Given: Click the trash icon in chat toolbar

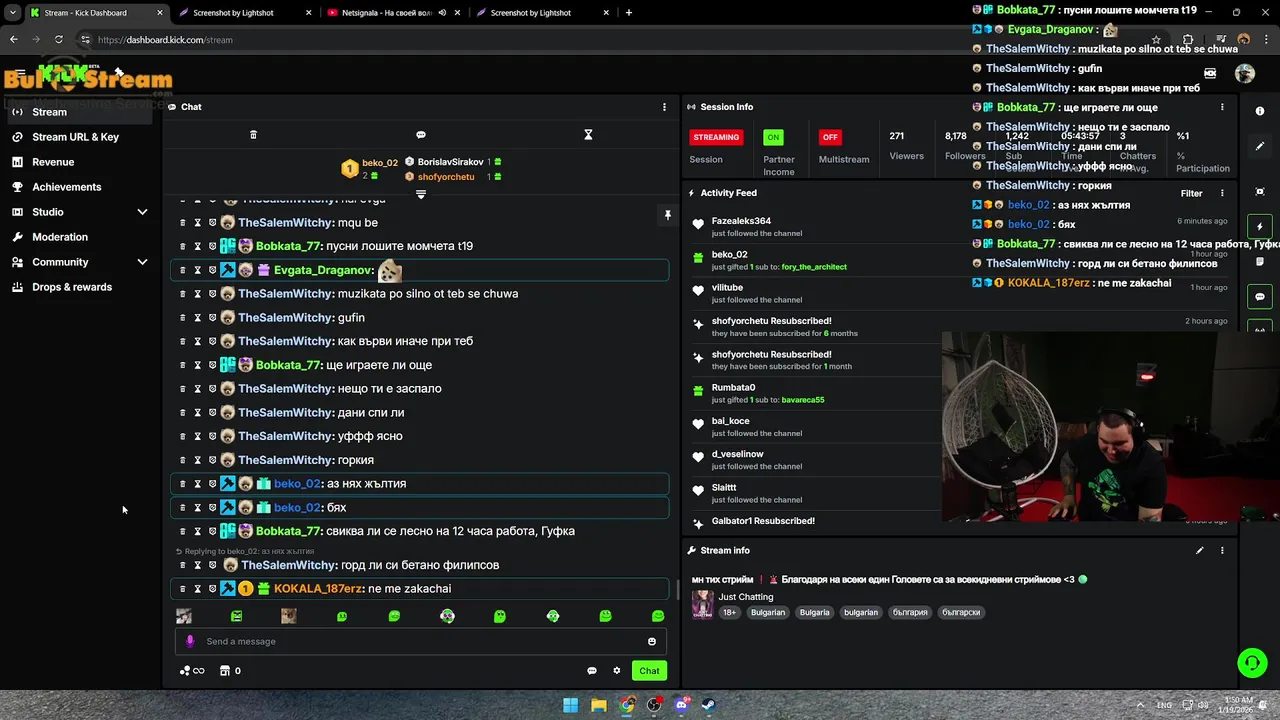Looking at the screenshot, I should pyautogui.click(x=253, y=135).
